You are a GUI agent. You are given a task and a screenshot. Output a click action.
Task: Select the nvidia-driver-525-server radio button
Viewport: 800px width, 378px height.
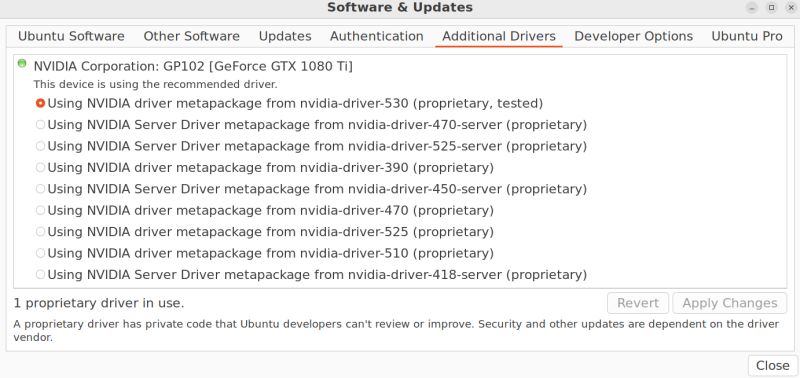click(x=40, y=146)
